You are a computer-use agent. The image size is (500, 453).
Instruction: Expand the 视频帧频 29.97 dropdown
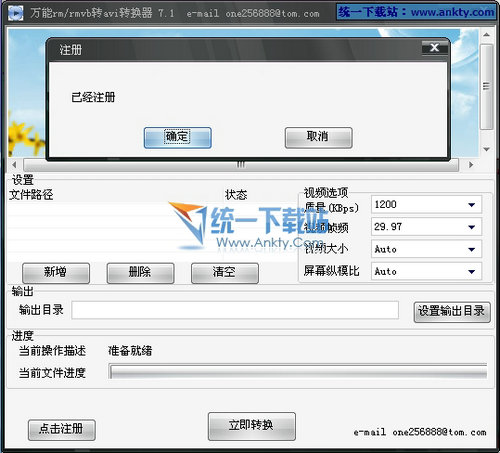(x=426, y=227)
